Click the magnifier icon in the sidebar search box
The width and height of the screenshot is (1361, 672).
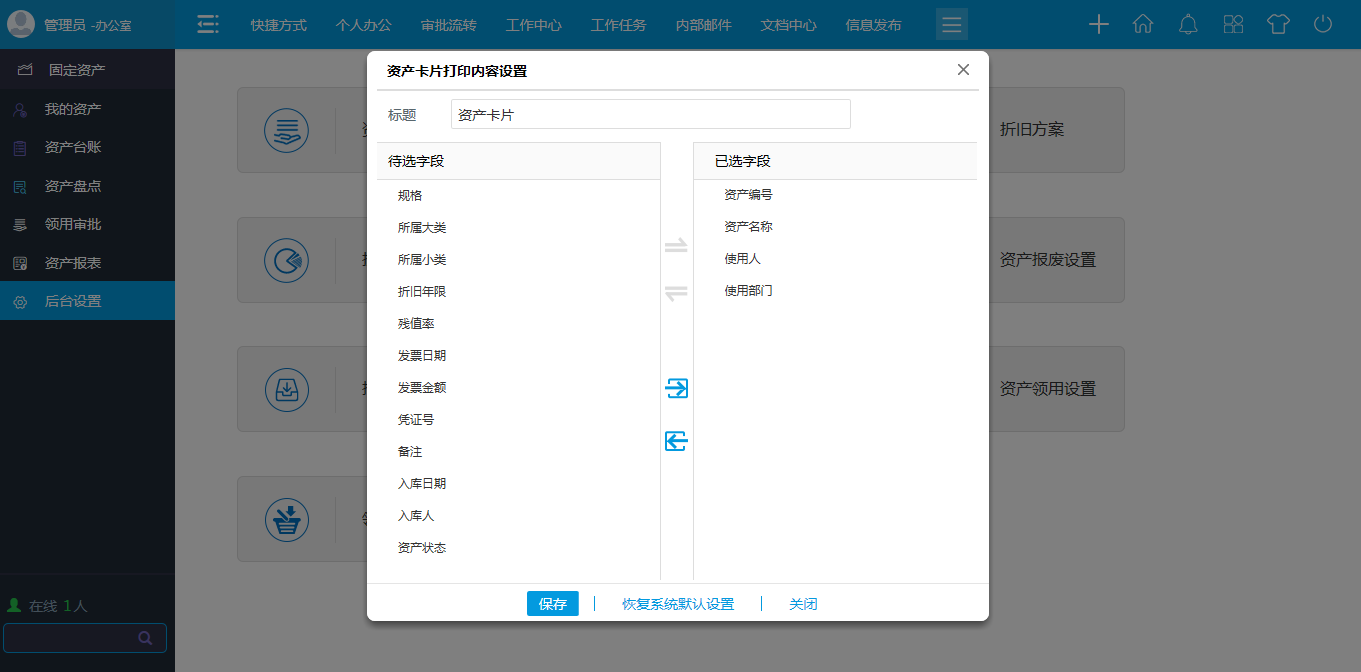[145, 637]
